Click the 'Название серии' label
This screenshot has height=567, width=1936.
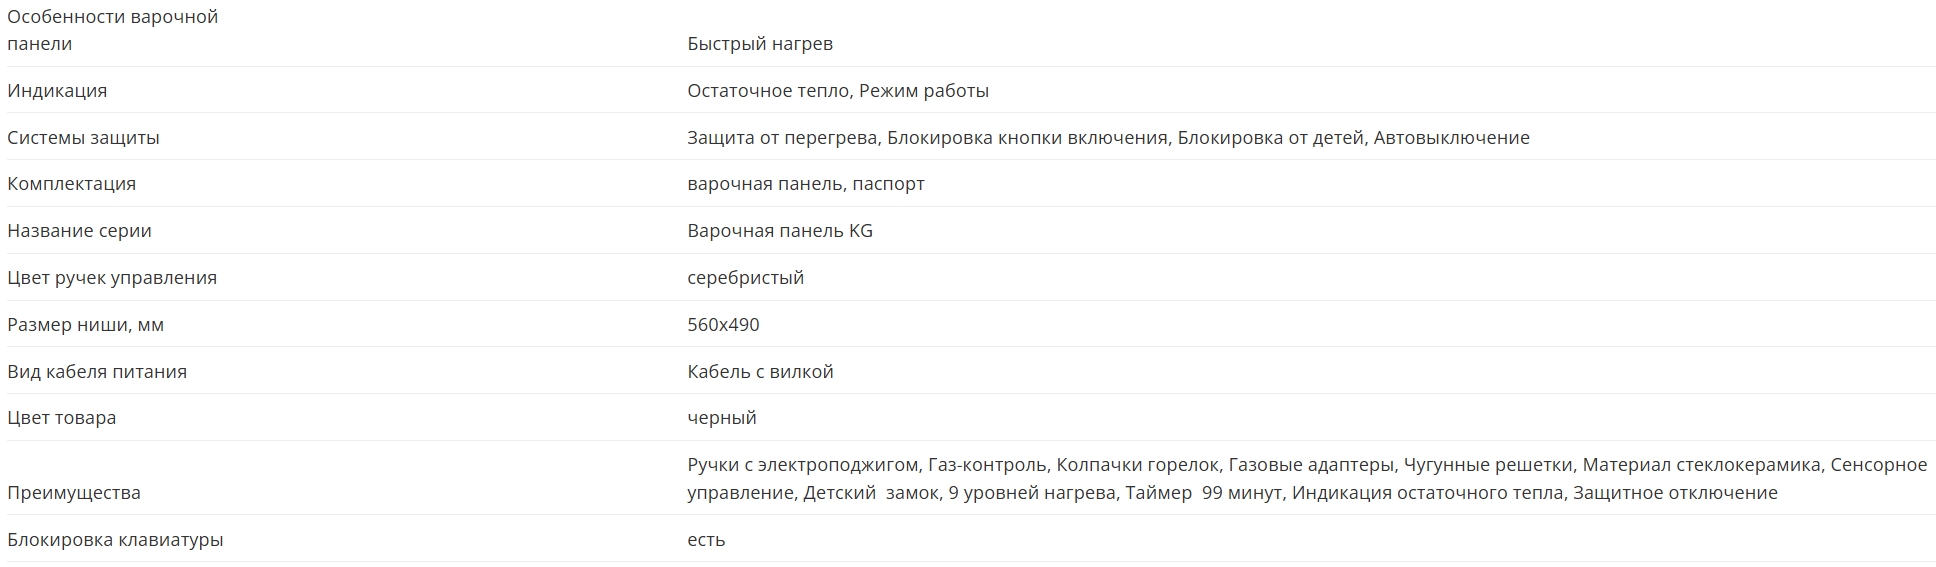[x=79, y=231]
